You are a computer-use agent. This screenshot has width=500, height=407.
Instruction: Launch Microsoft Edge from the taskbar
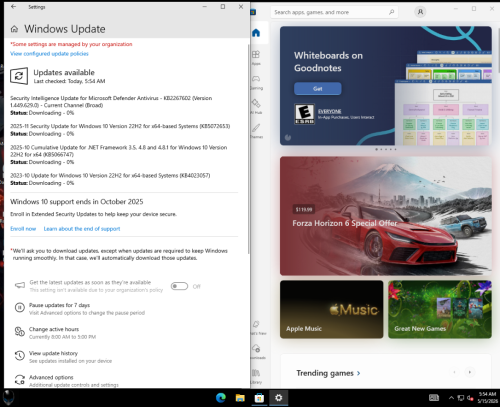(x=221, y=398)
